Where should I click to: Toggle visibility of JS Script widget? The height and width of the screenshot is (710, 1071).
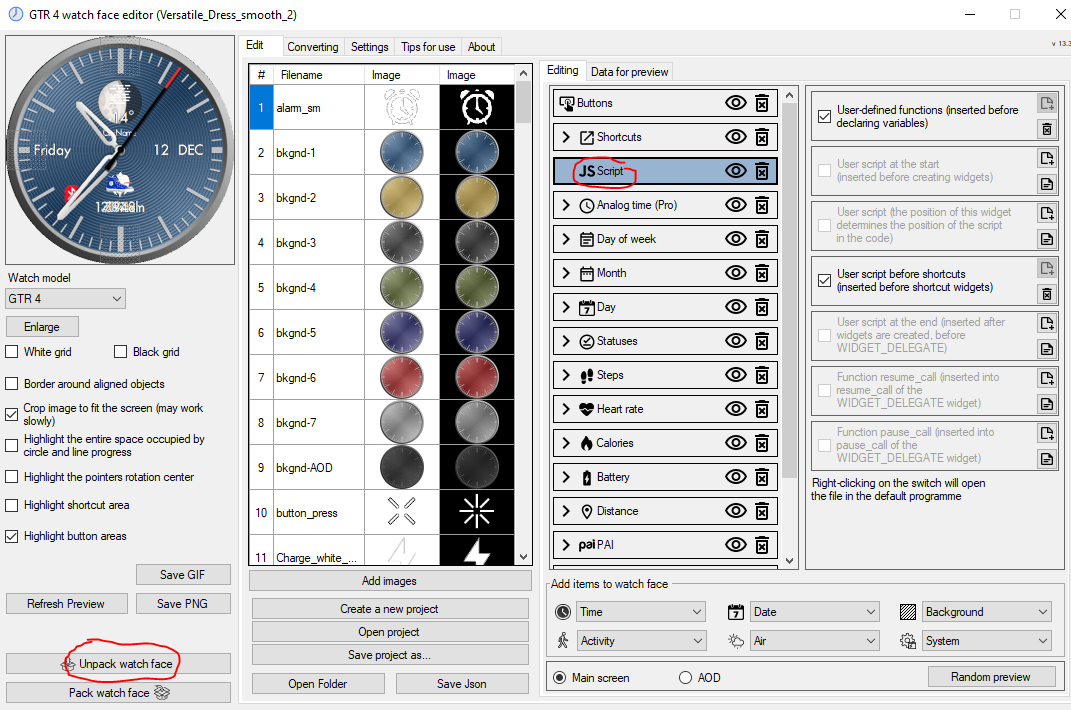[x=736, y=171]
